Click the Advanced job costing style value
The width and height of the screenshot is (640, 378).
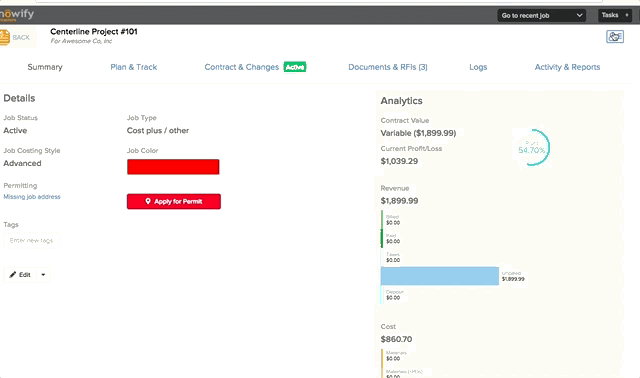[x=22, y=163]
